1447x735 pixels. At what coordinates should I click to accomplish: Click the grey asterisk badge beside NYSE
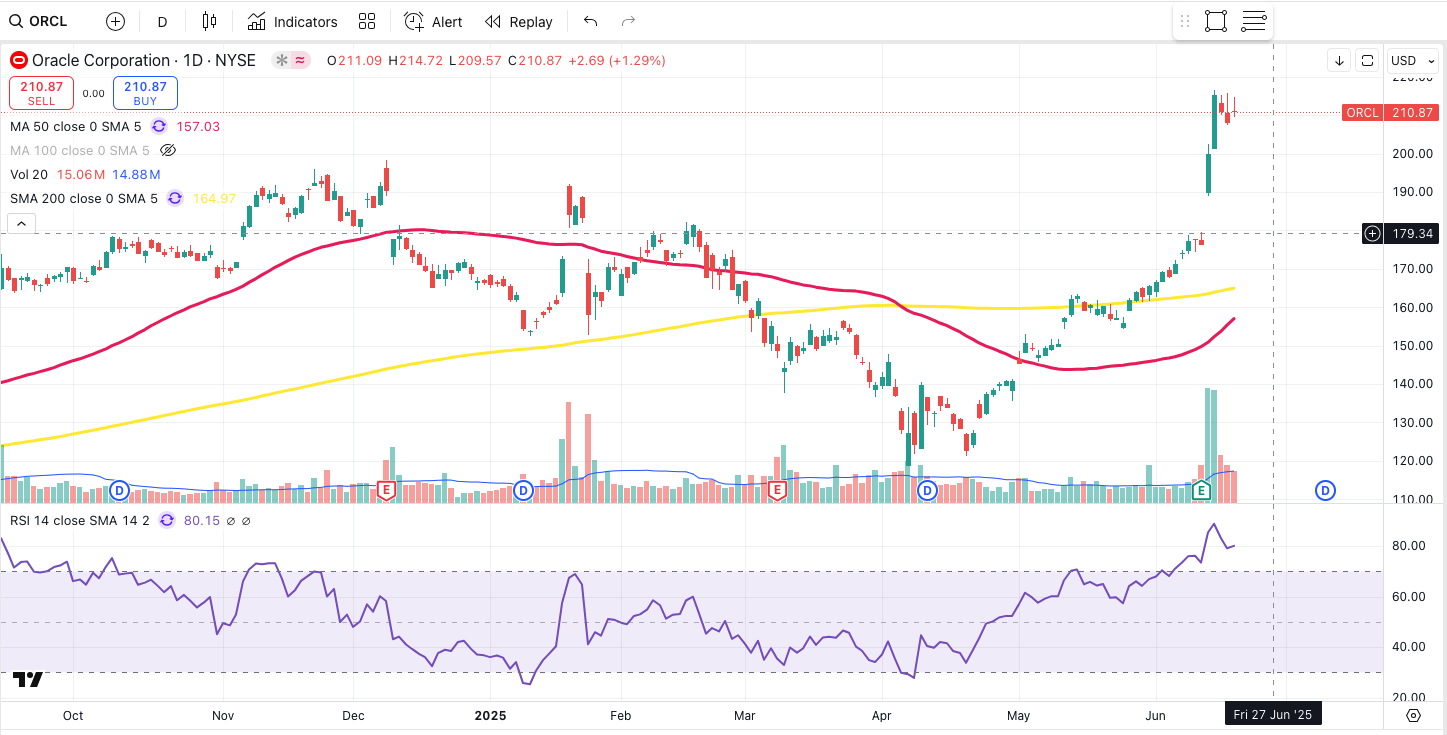click(x=282, y=60)
